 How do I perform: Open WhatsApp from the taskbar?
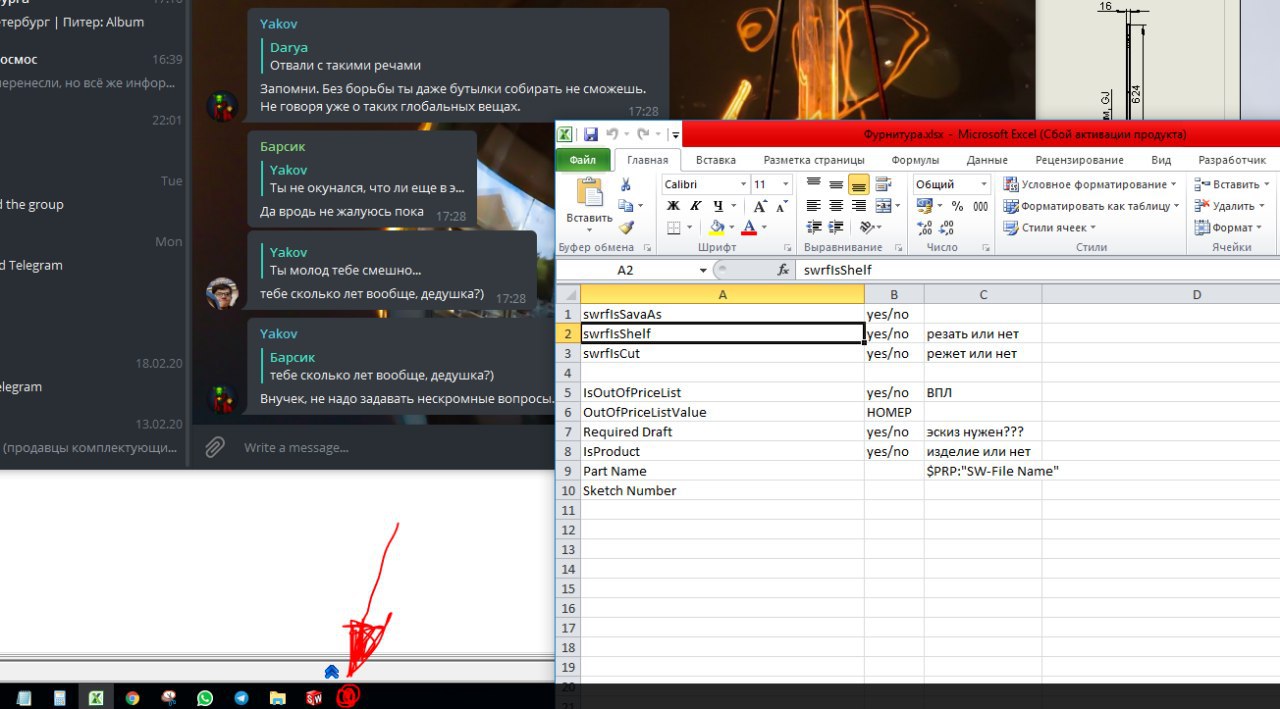205,697
